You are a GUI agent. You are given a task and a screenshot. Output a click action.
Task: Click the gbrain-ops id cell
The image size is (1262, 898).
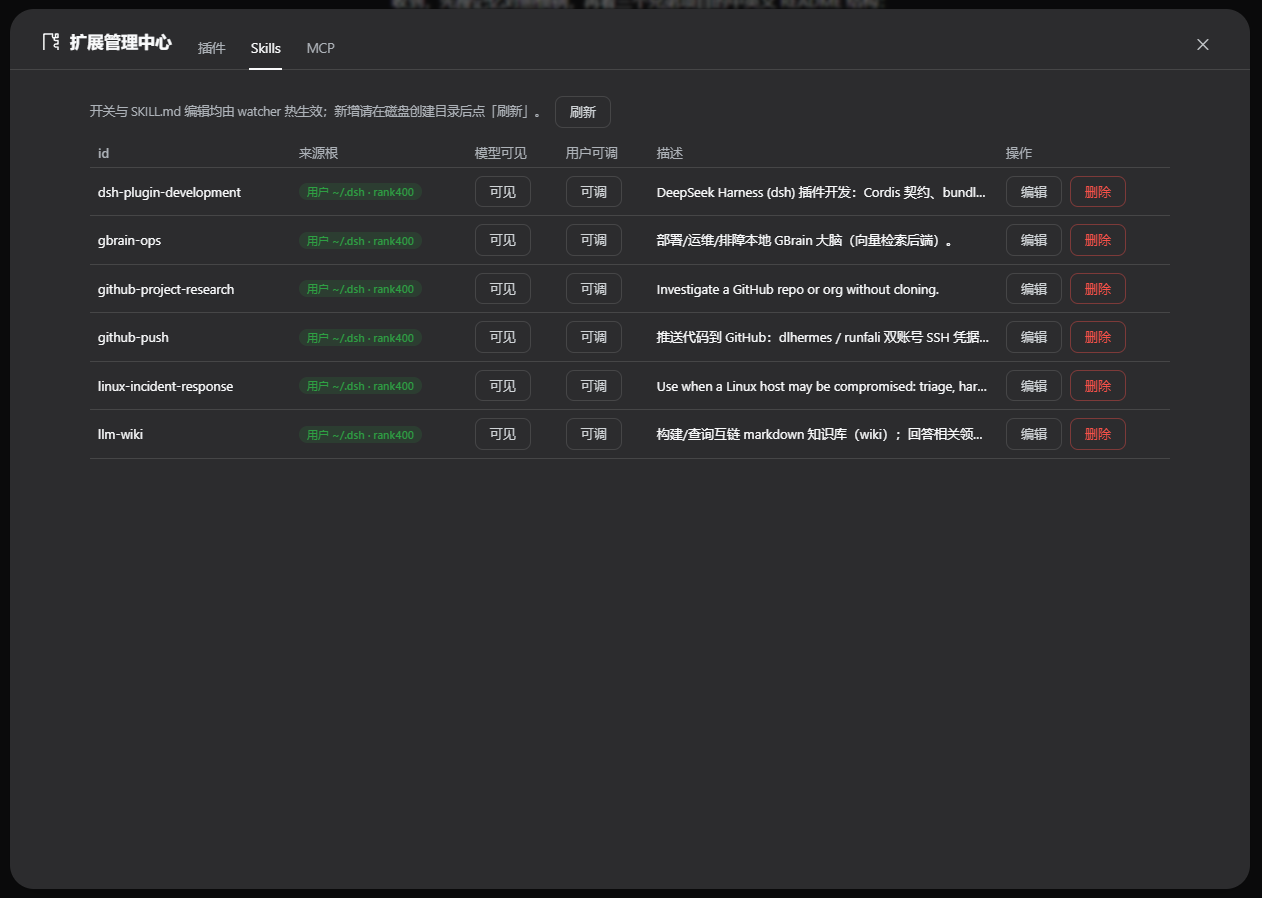tap(129, 240)
